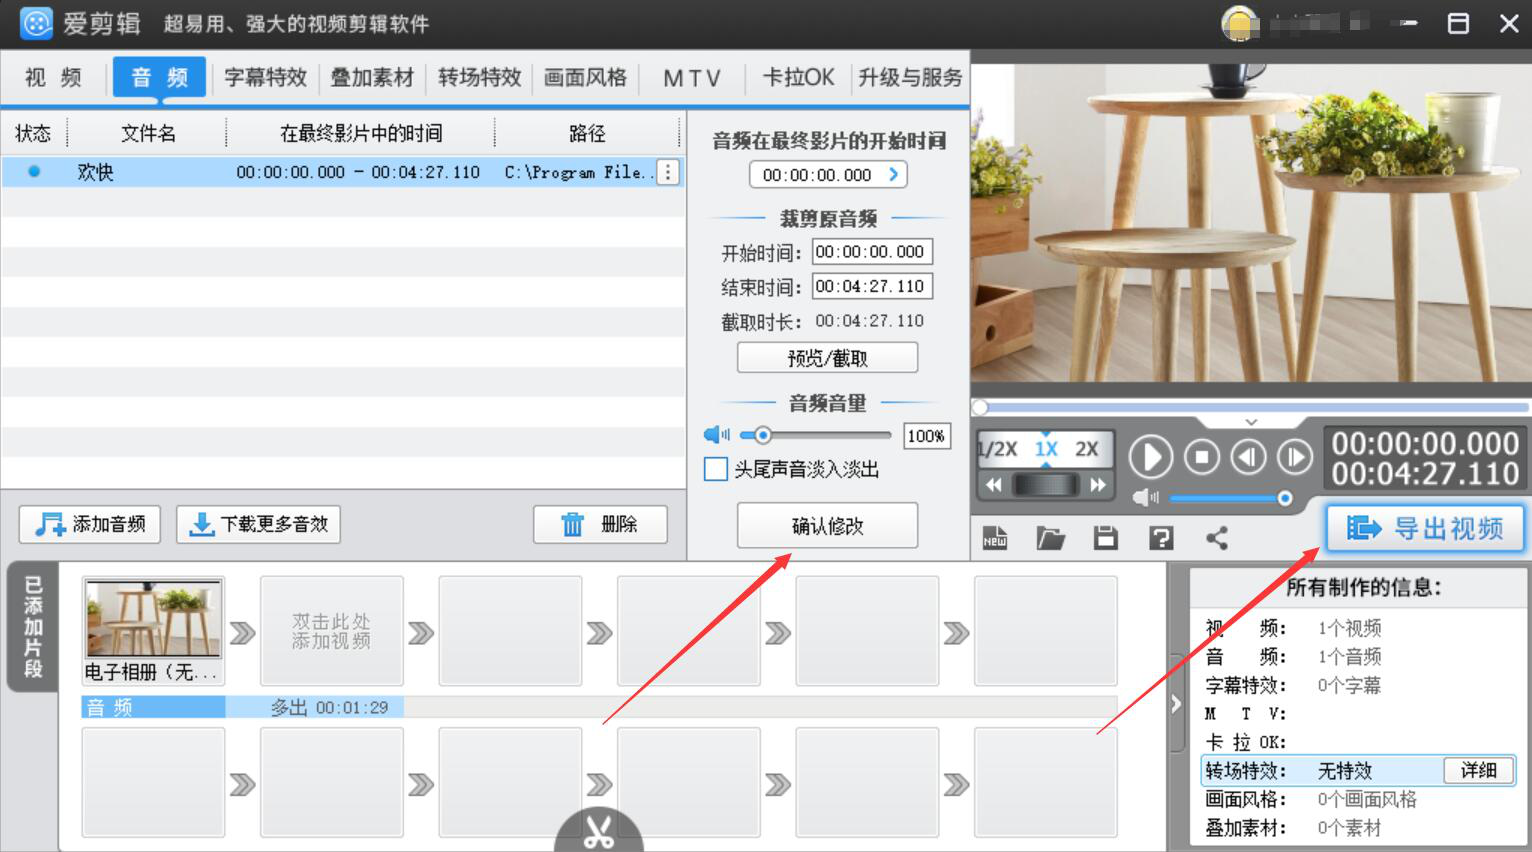Adjust the 音频音量 slider handle
Screen dimensions: 1532x852
(x=762, y=435)
